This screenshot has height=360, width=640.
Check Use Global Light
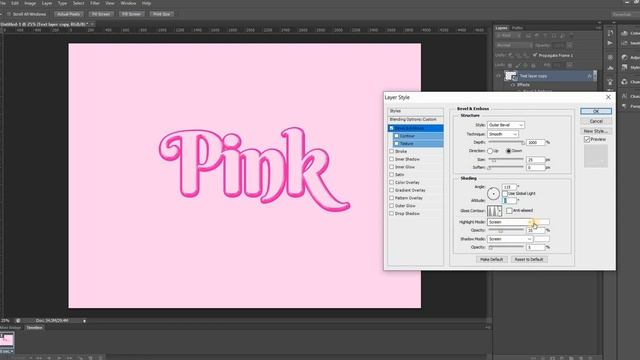(505, 193)
